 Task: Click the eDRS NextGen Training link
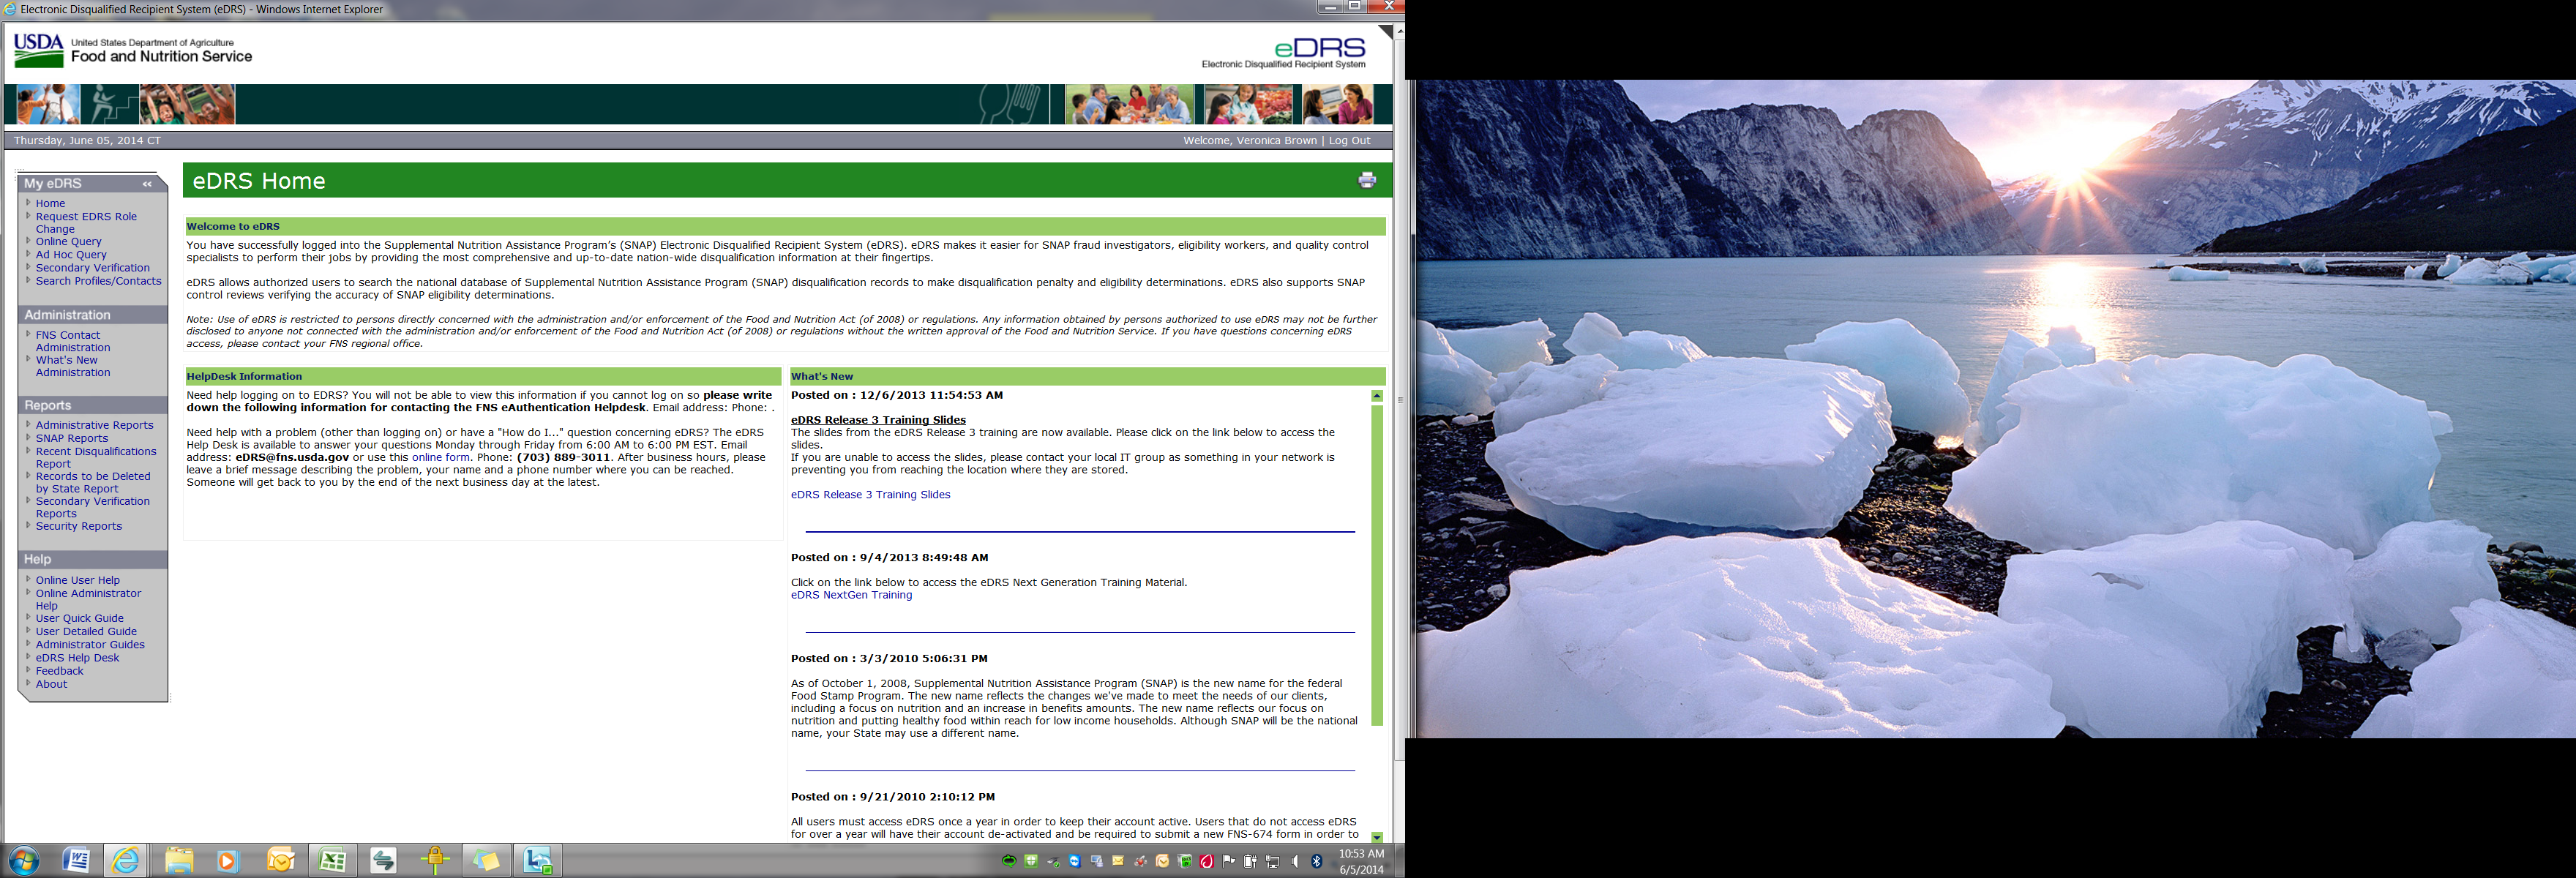(x=851, y=595)
